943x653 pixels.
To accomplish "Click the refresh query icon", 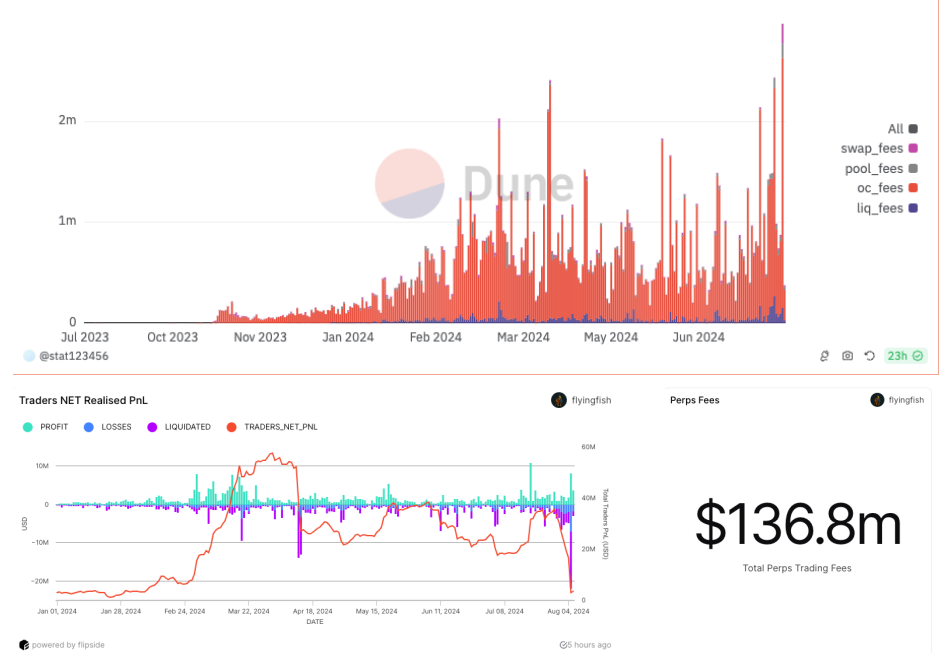I will (870, 356).
